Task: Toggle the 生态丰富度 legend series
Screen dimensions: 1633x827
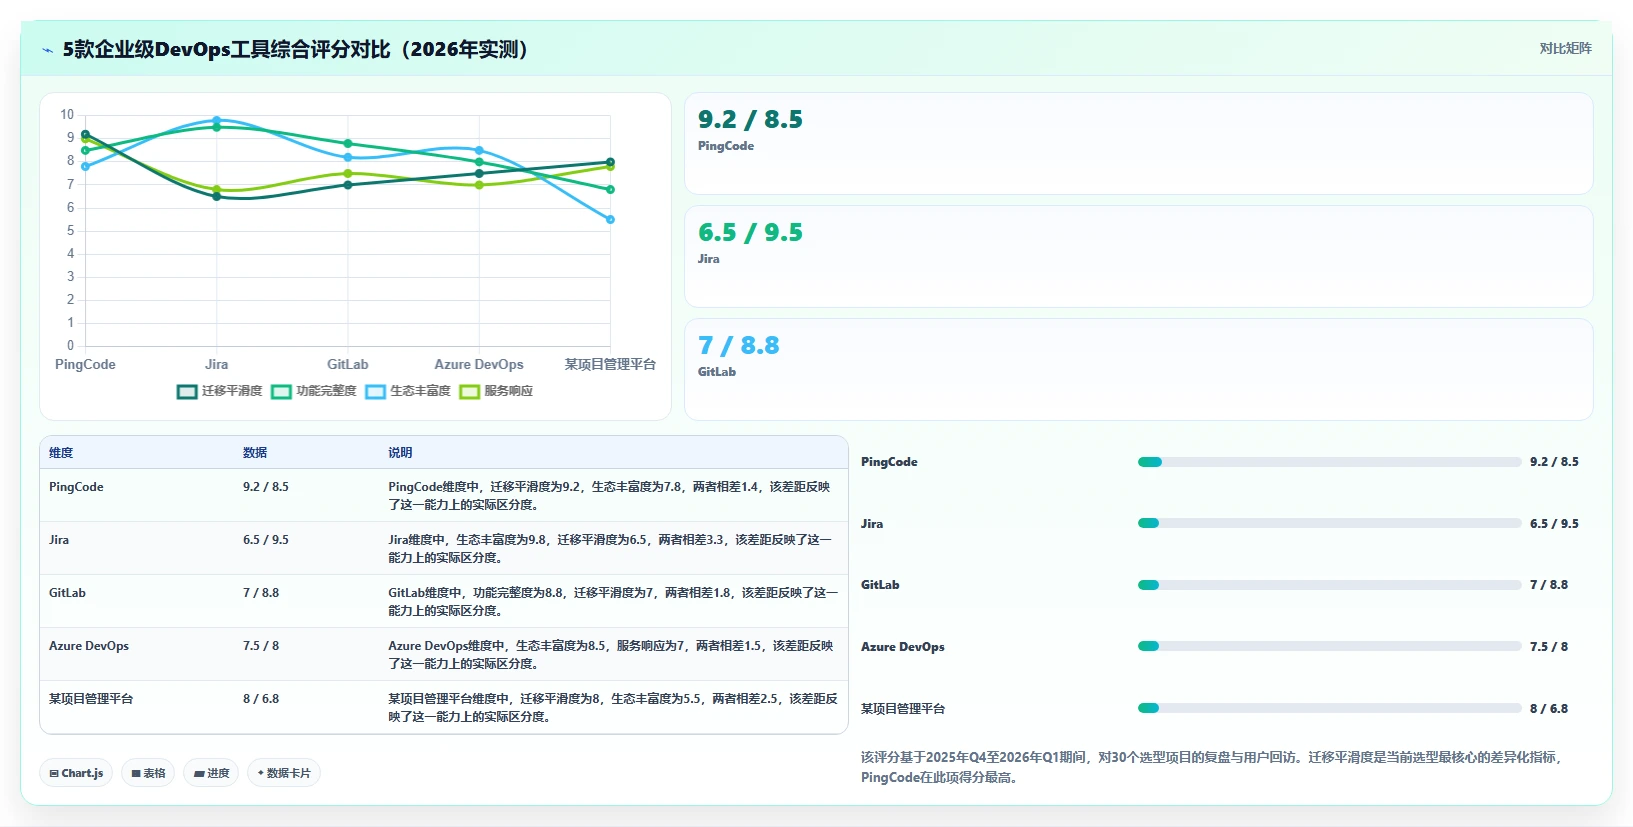Action: click(x=408, y=391)
